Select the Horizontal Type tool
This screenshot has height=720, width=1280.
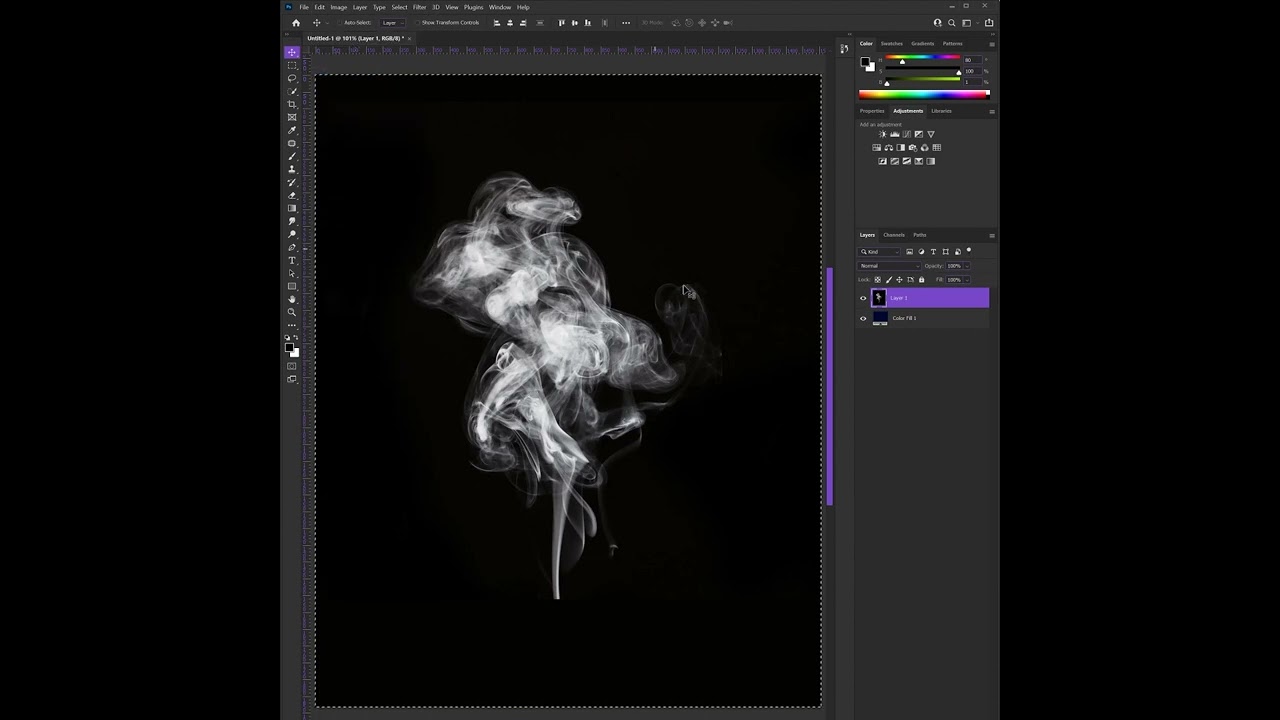pos(292,260)
